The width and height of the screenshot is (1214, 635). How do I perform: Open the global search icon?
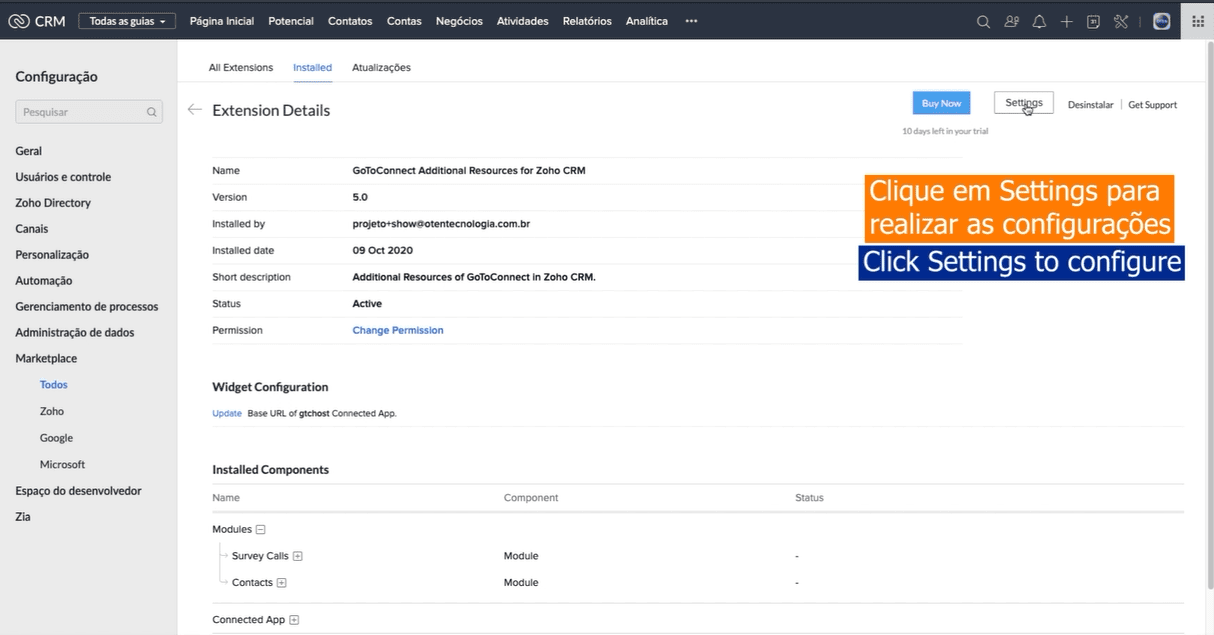(983, 21)
